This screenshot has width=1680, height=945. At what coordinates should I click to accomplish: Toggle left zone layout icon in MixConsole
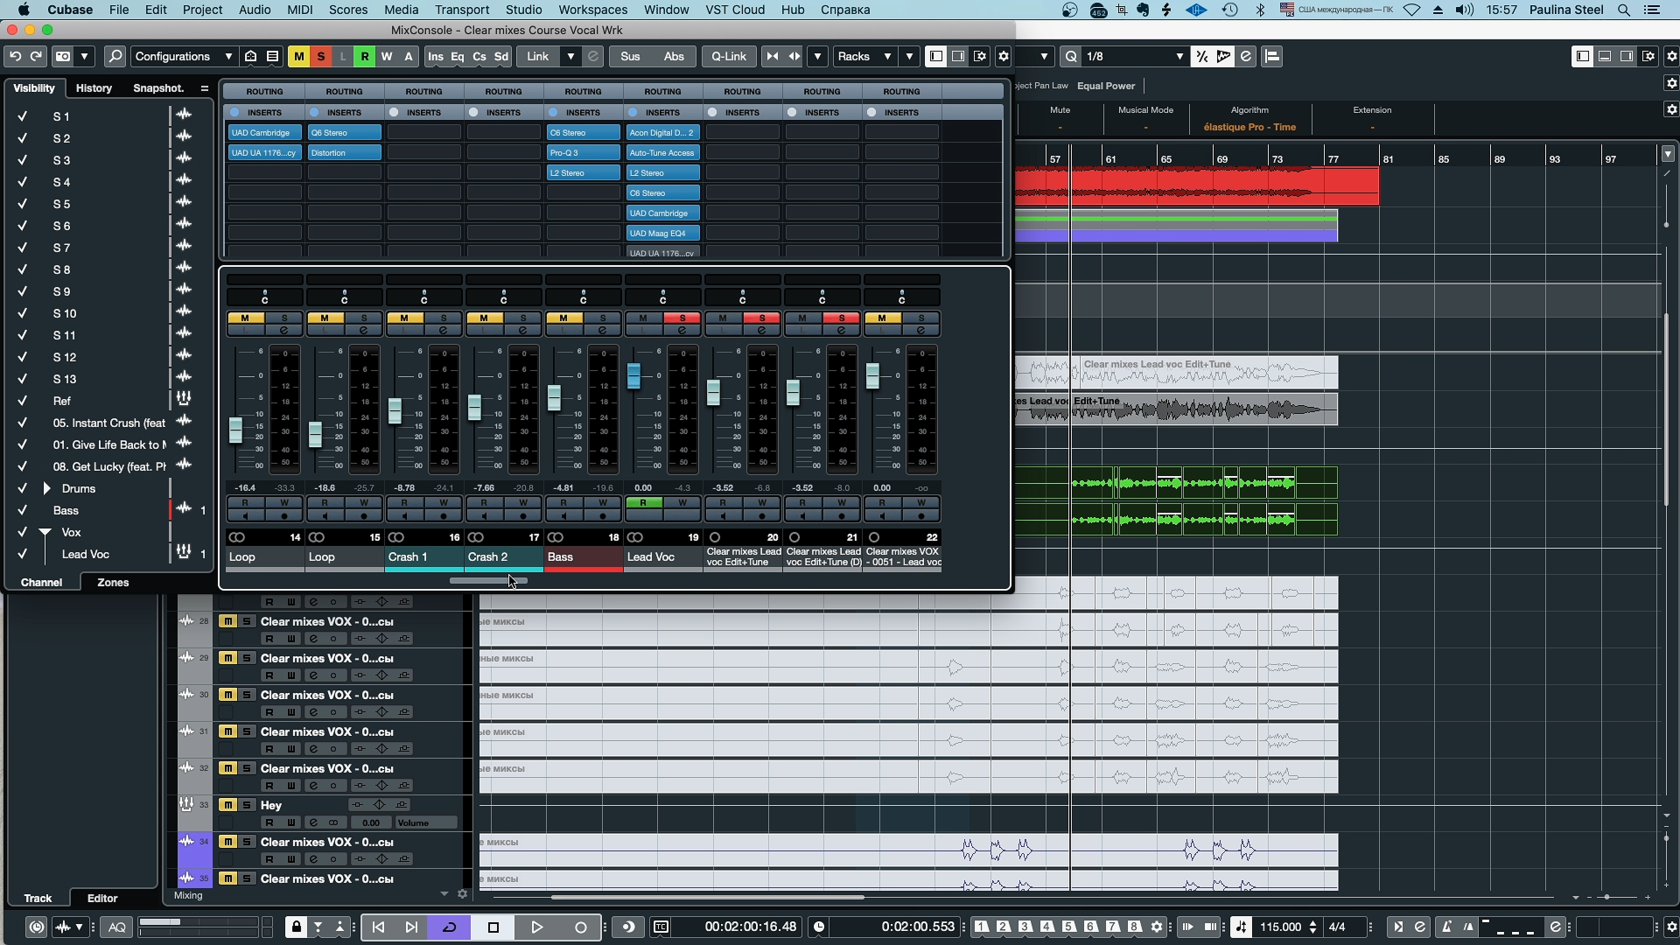click(x=936, y=57)
